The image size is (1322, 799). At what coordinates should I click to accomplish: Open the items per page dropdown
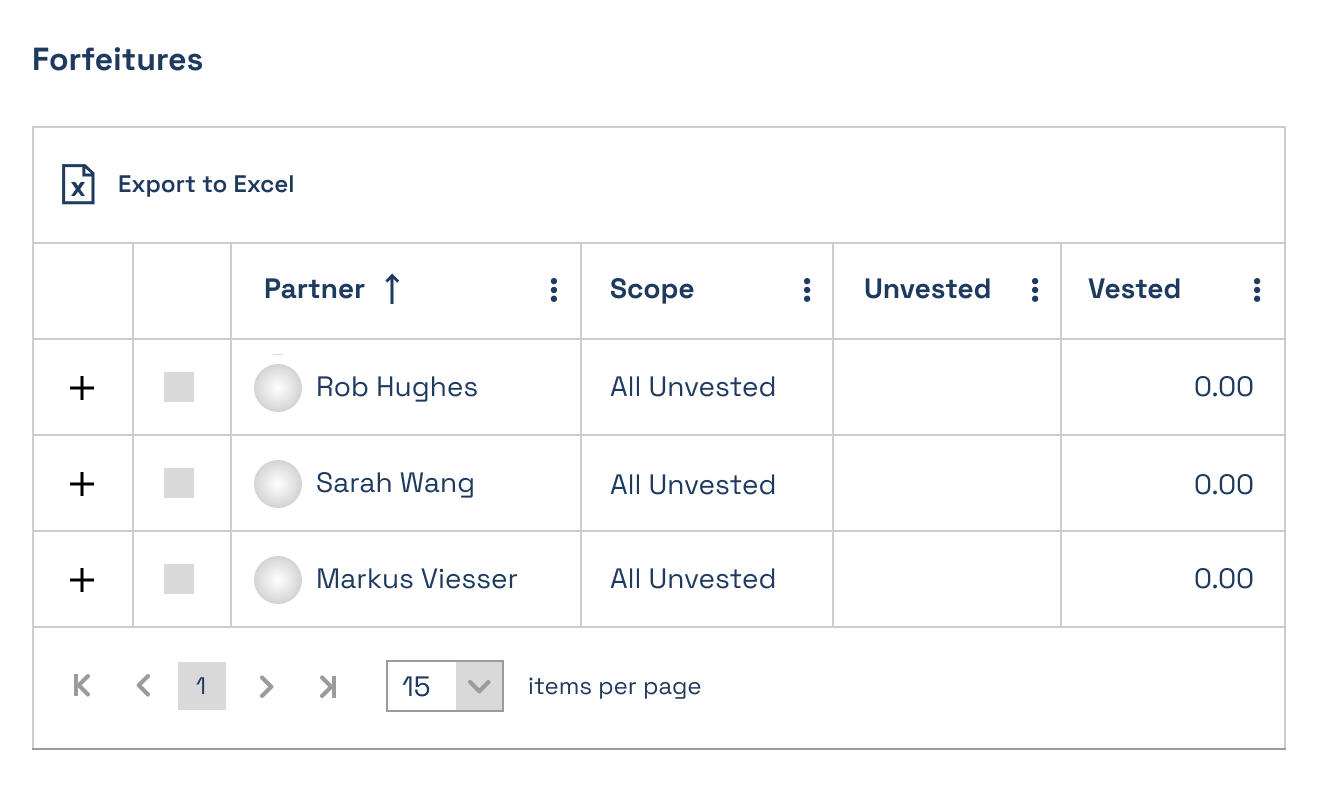[x=445, y=686]
